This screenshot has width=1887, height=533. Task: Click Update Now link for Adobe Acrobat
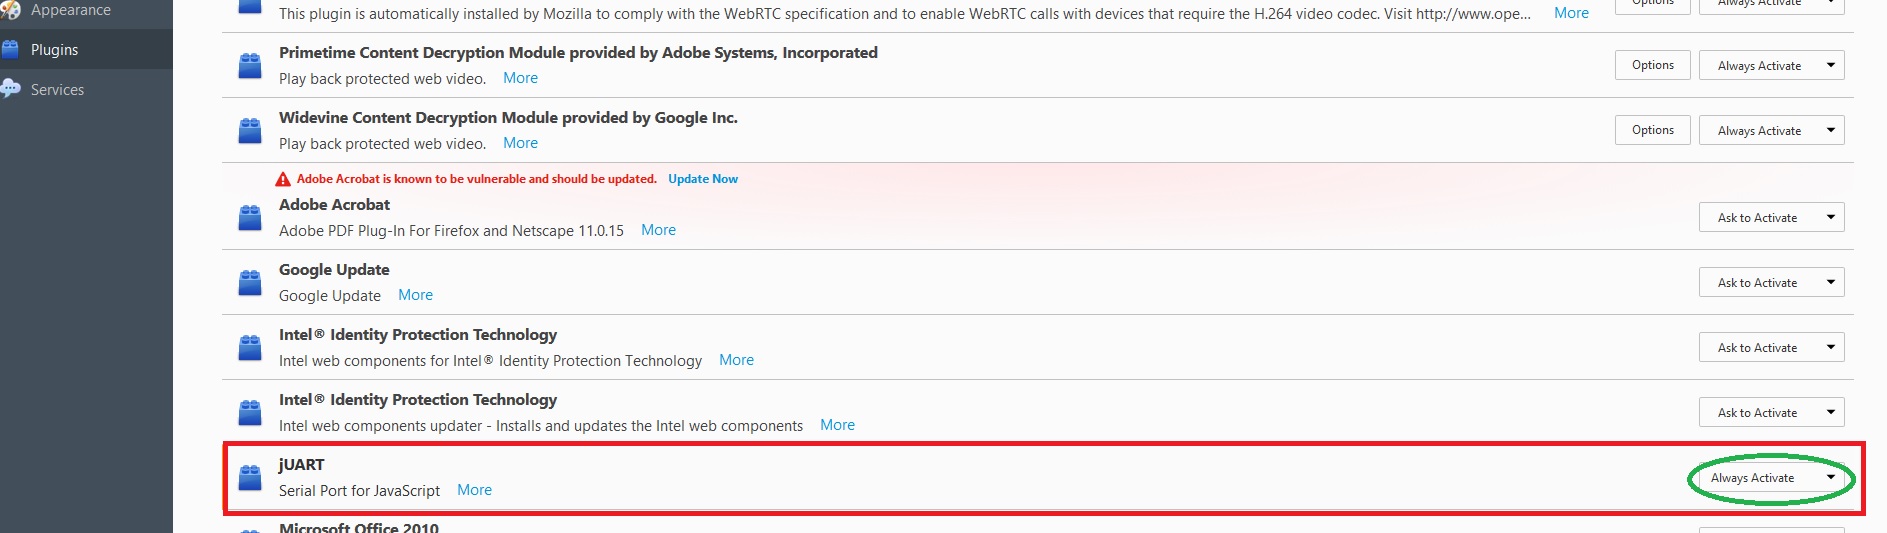point(703,179)
